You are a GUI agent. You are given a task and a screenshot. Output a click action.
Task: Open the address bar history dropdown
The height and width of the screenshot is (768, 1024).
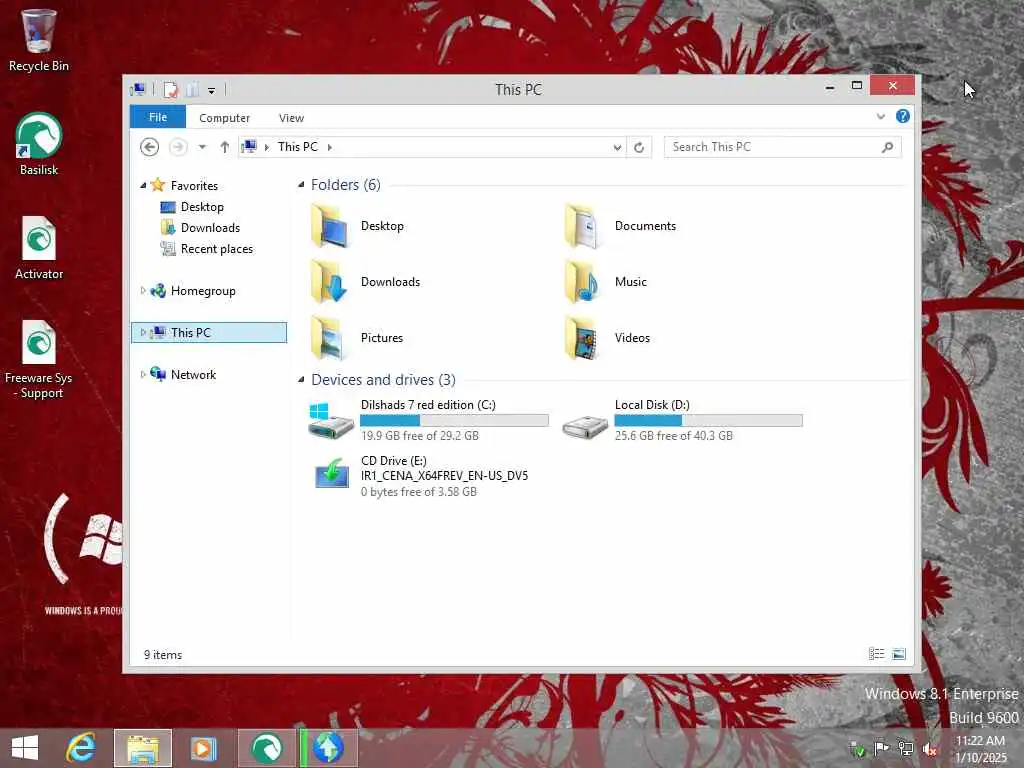point(617,148)
